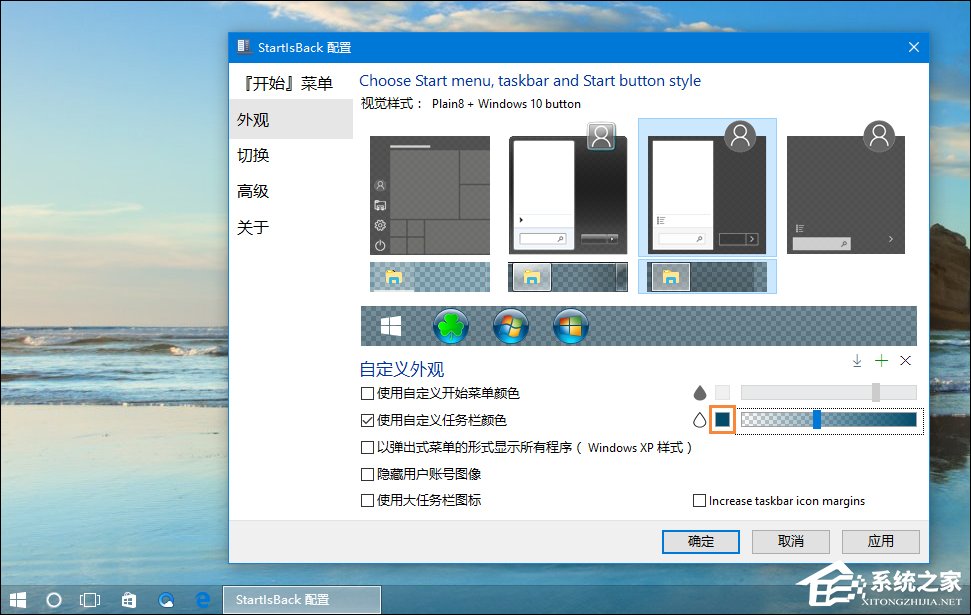
Task: Select the highlighted taskbar color swatch
Action: pos(723,419)
